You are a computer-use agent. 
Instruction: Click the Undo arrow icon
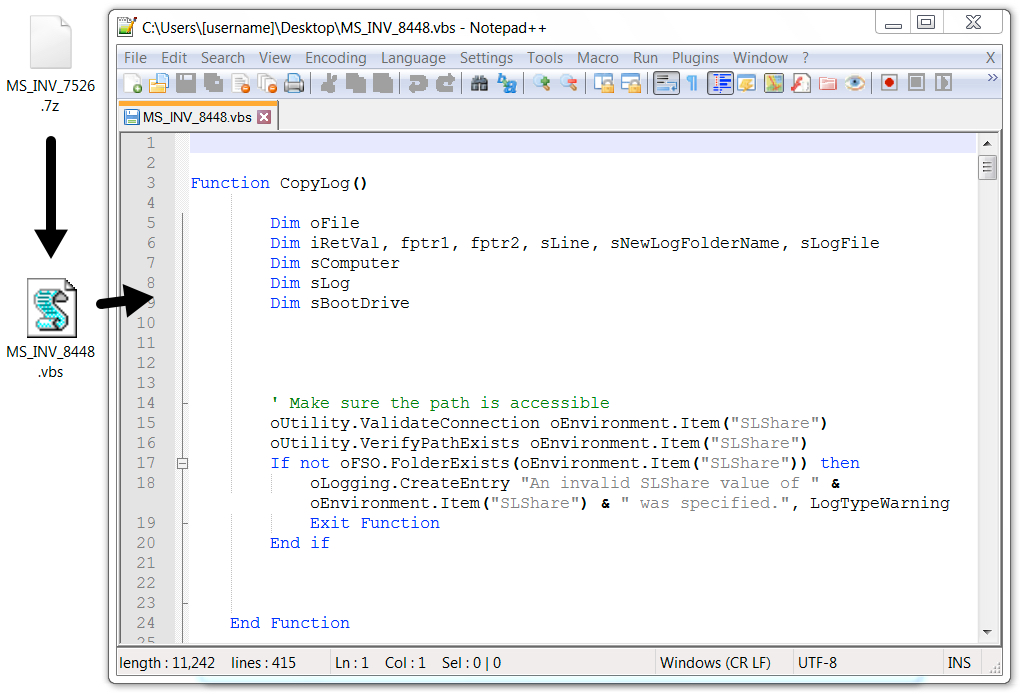(x=418, y=83)
